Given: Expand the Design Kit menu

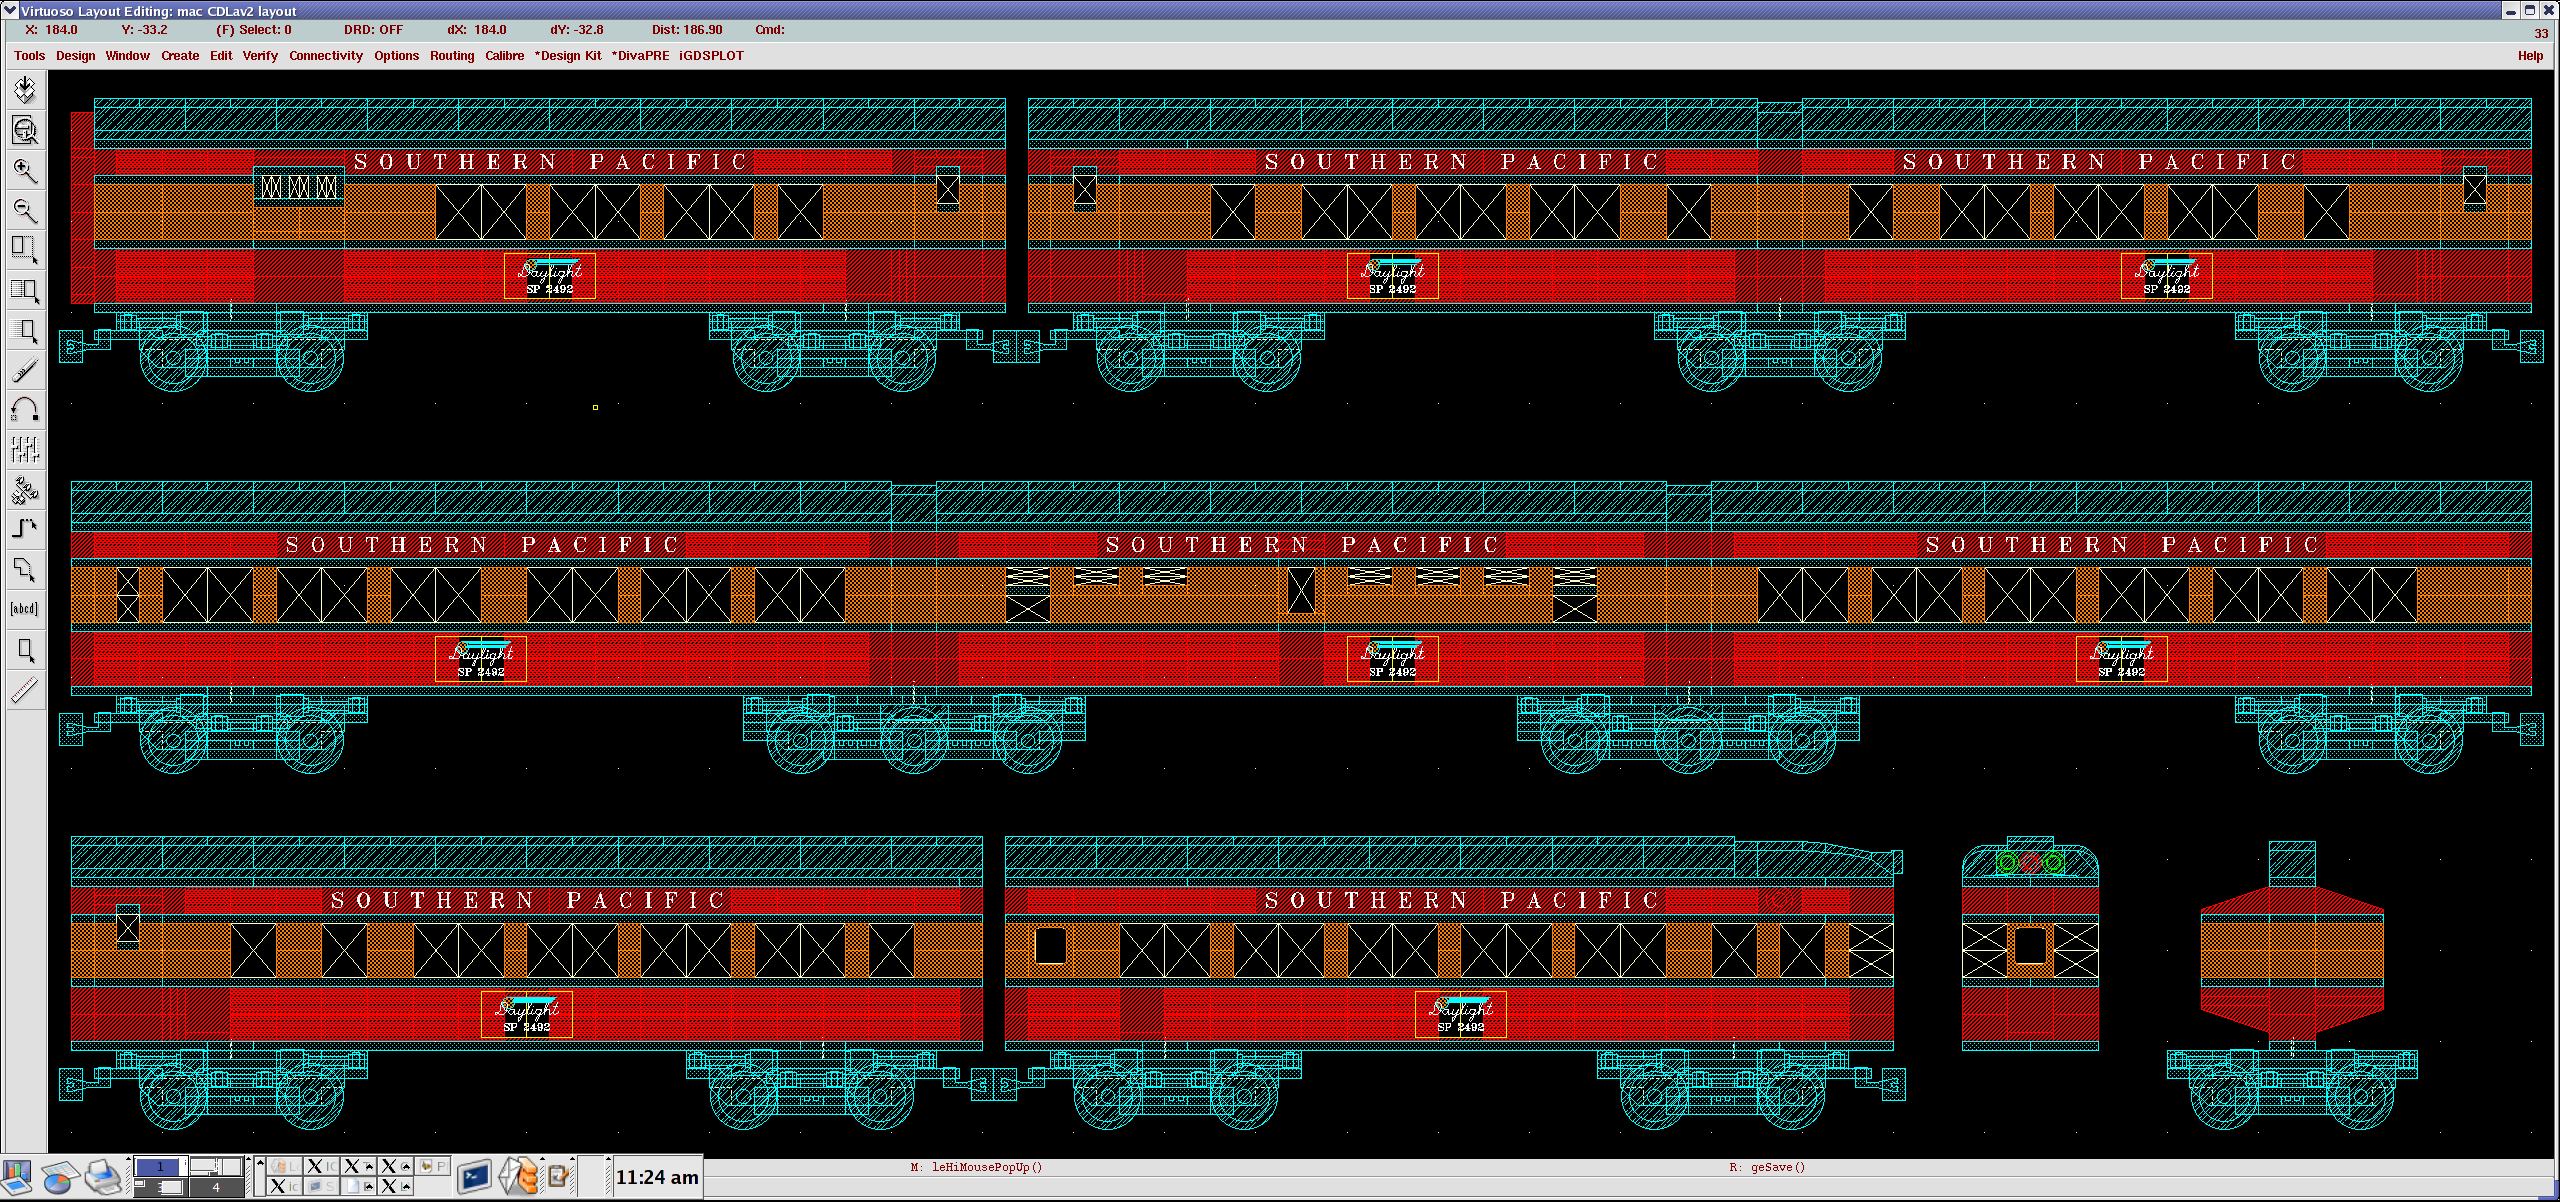Looking at the screenshot, I should pyautogui.click(x=568, y=56).
